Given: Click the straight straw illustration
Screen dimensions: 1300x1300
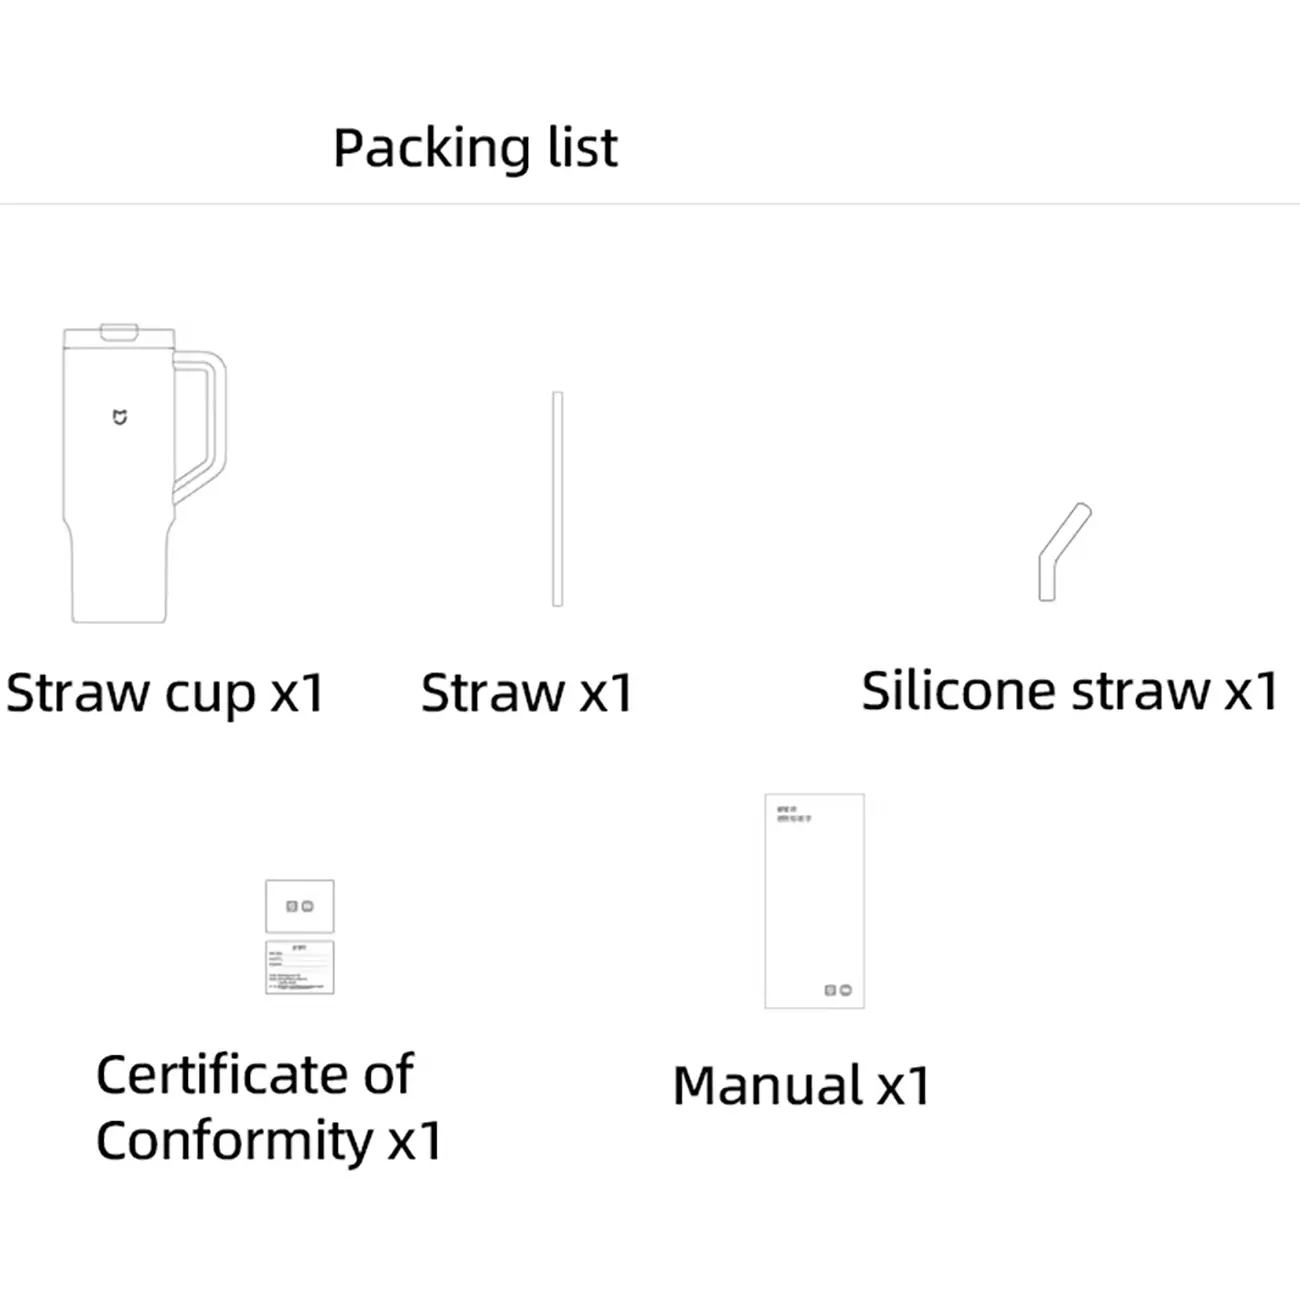Looking at the screenshot, I should 558,498.
